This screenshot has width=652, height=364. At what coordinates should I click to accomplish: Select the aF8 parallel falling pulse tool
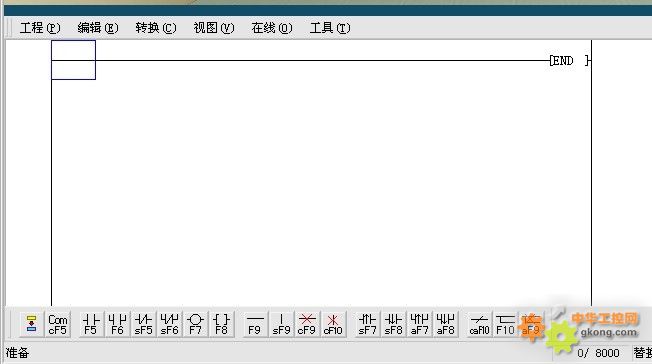point(445,324)
